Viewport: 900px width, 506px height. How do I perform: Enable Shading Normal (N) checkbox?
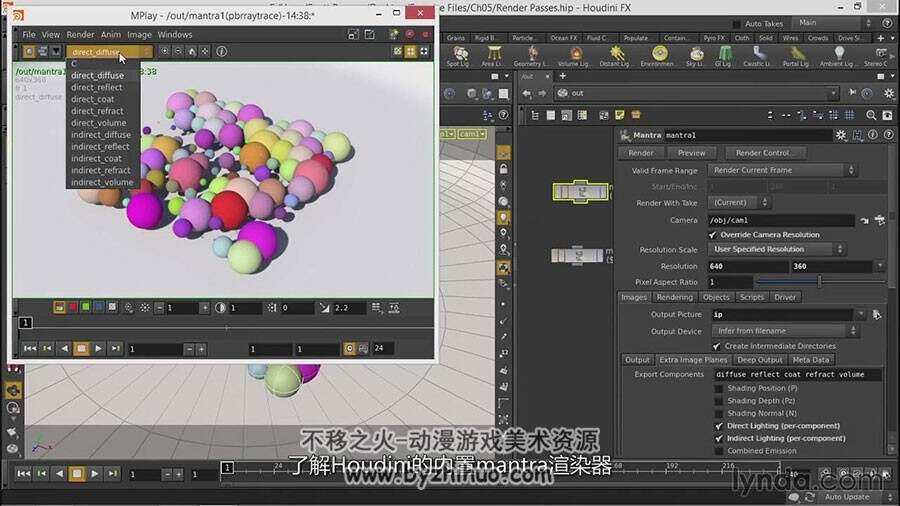pos(719,414)
